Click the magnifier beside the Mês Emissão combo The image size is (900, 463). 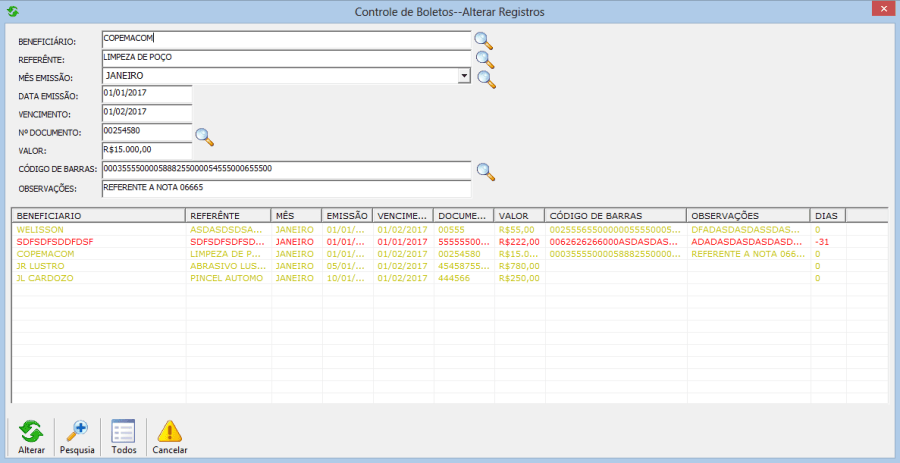[487, 79]
